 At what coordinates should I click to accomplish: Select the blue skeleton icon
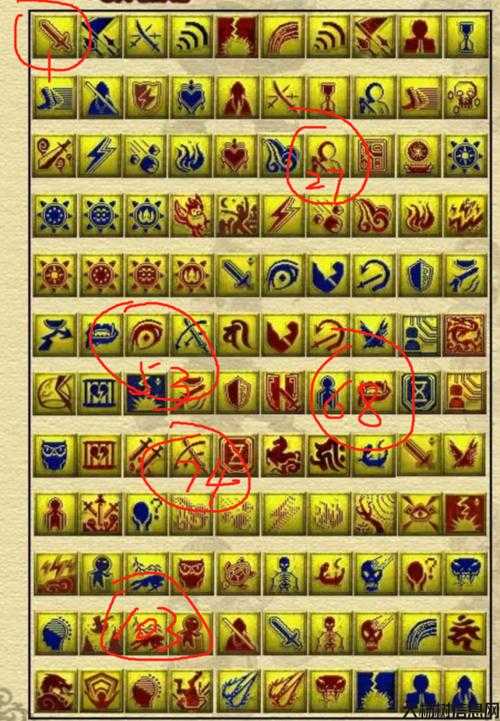(283, 574)
